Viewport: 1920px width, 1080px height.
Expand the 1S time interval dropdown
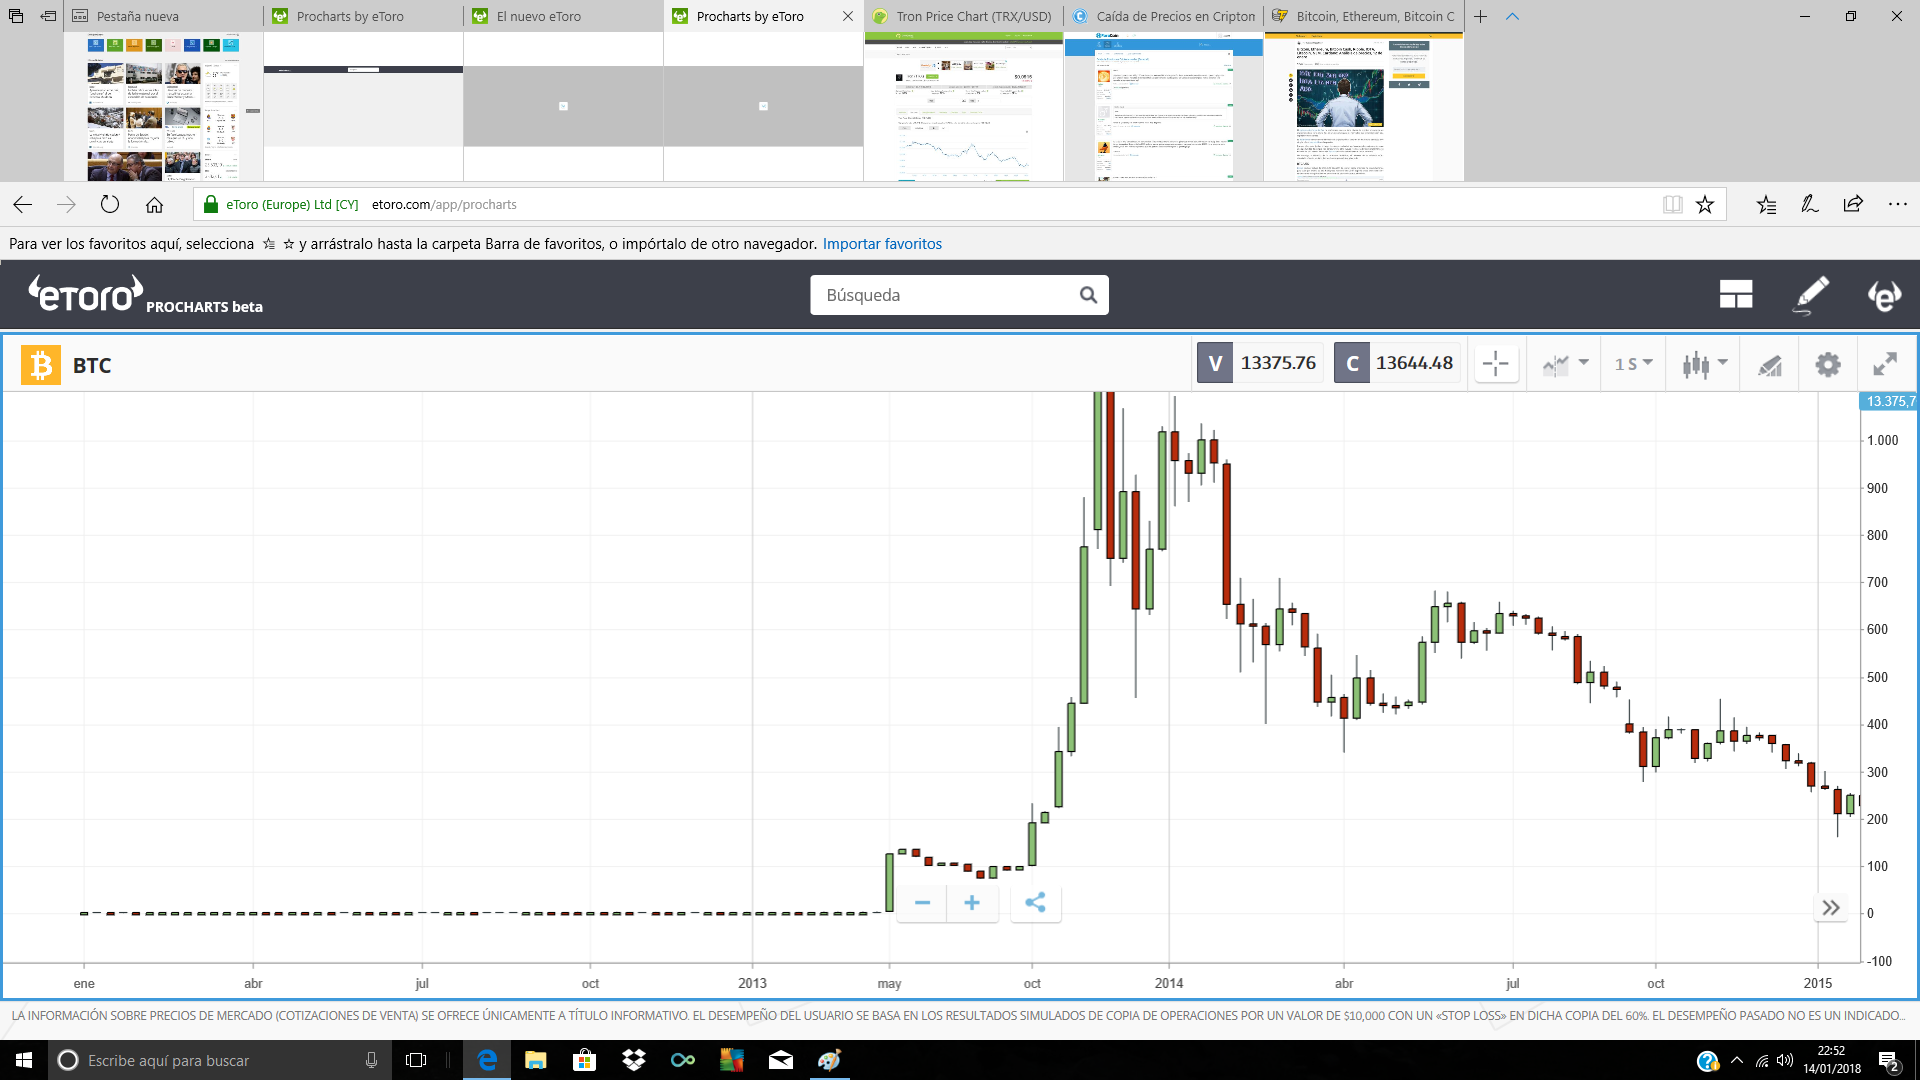(x=1634, y=364)
